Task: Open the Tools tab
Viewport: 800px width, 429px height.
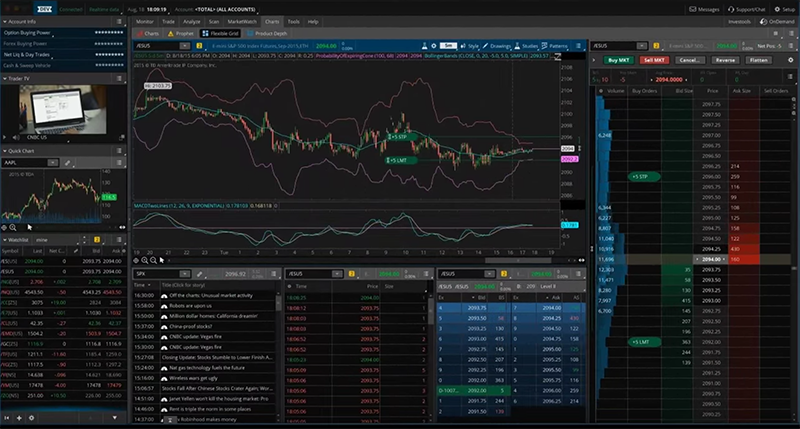Action: 293,21
